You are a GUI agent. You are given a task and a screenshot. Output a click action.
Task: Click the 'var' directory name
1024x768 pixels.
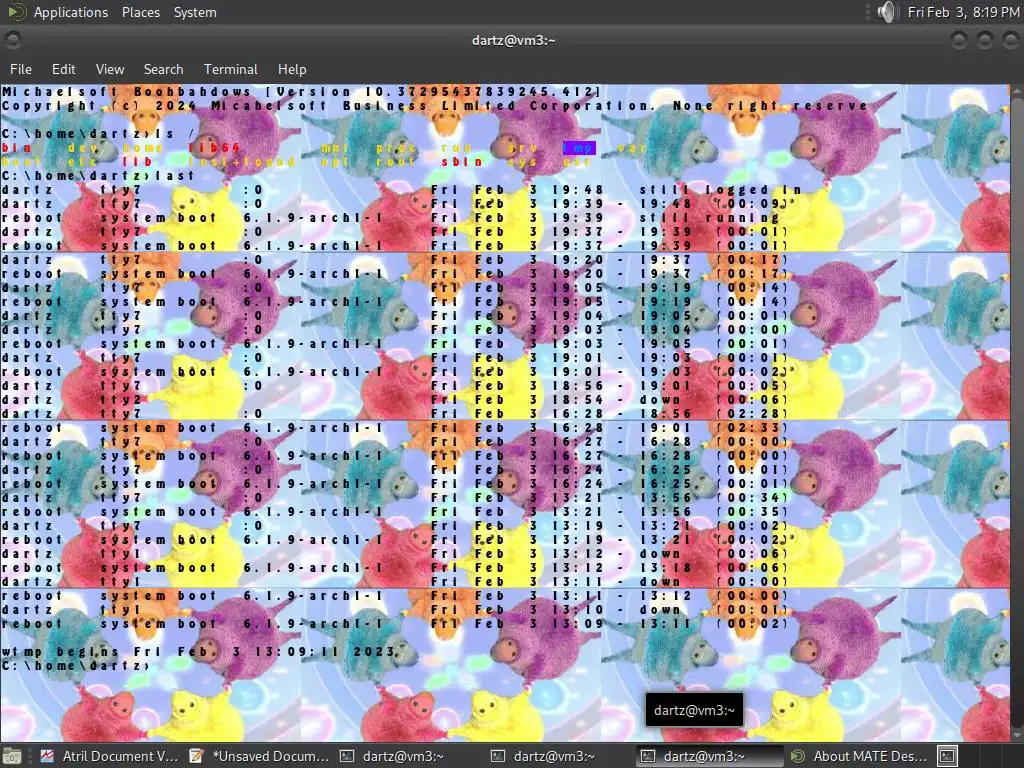click(632, 148)
